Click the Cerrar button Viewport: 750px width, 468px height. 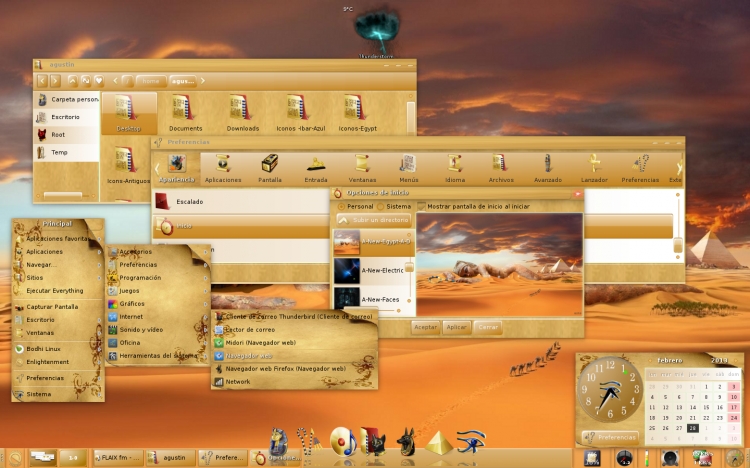point(488,327)
